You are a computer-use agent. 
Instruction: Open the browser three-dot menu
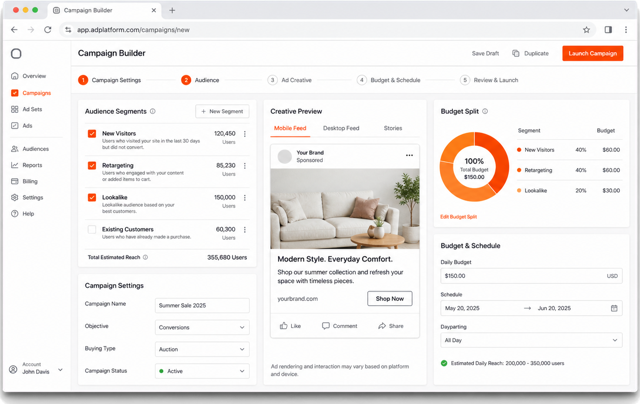click(626, 30)
